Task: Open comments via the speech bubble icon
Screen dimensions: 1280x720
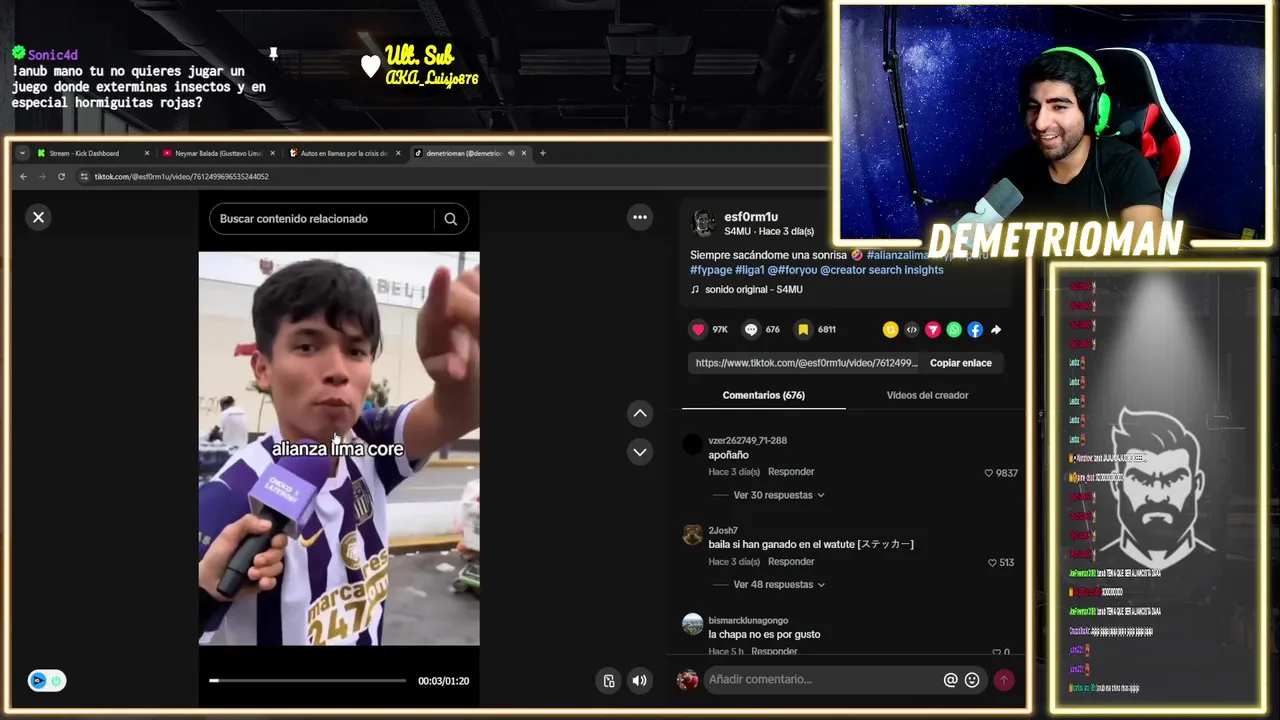Action: click(x=751, y=329)
